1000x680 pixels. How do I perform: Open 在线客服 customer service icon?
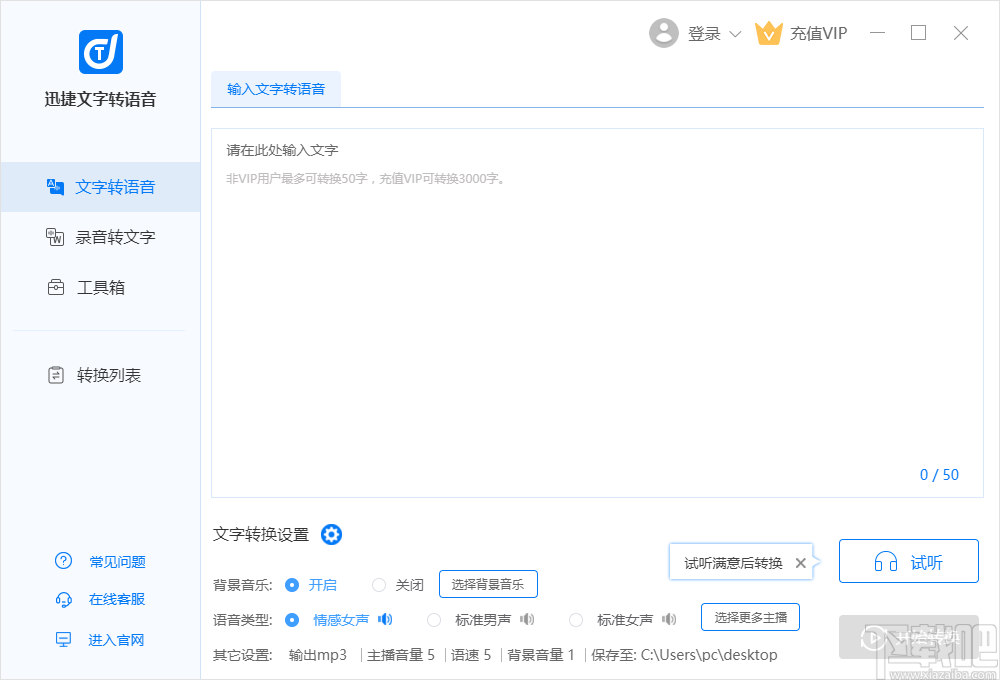coord(63,599)
